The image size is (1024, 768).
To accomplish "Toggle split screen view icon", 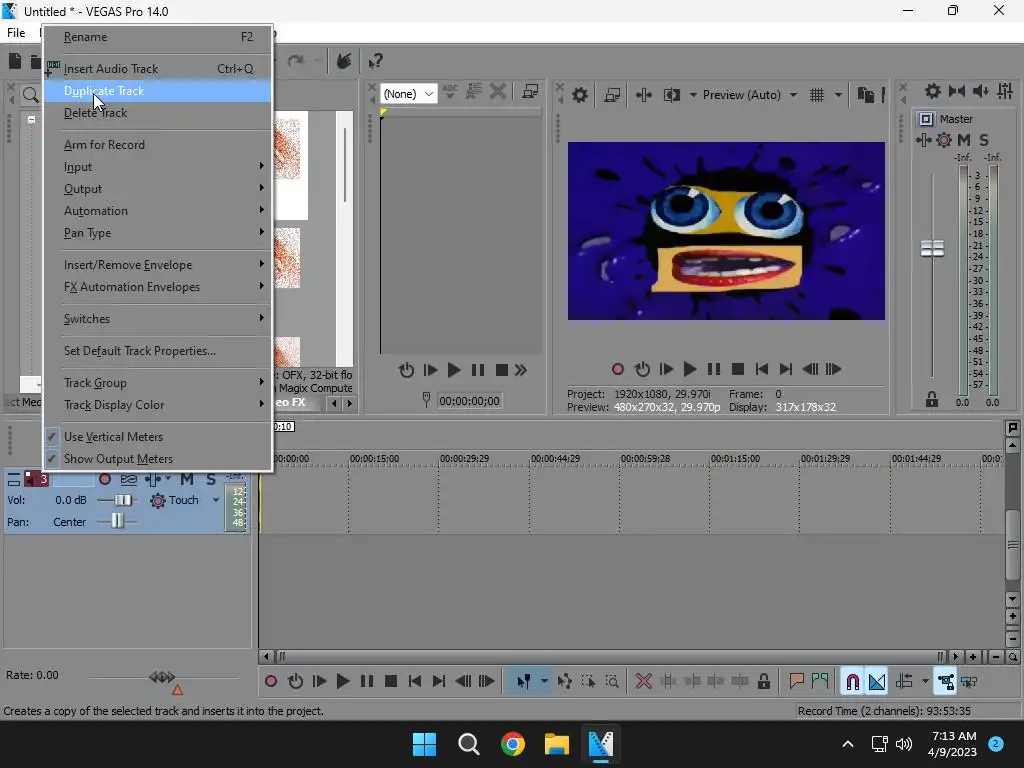I will click(x=671, y=95).
